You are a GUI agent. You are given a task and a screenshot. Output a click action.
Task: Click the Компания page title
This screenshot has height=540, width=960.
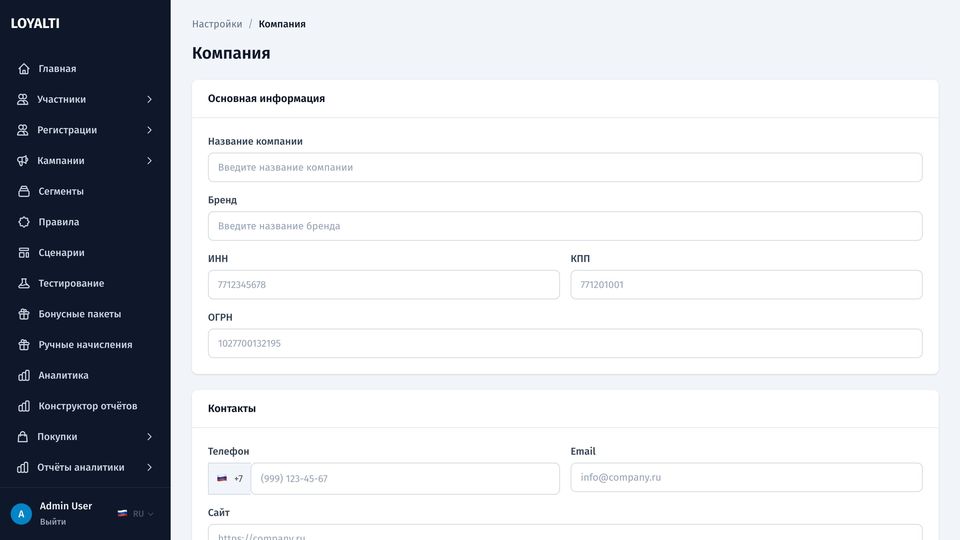coord(231,53)
